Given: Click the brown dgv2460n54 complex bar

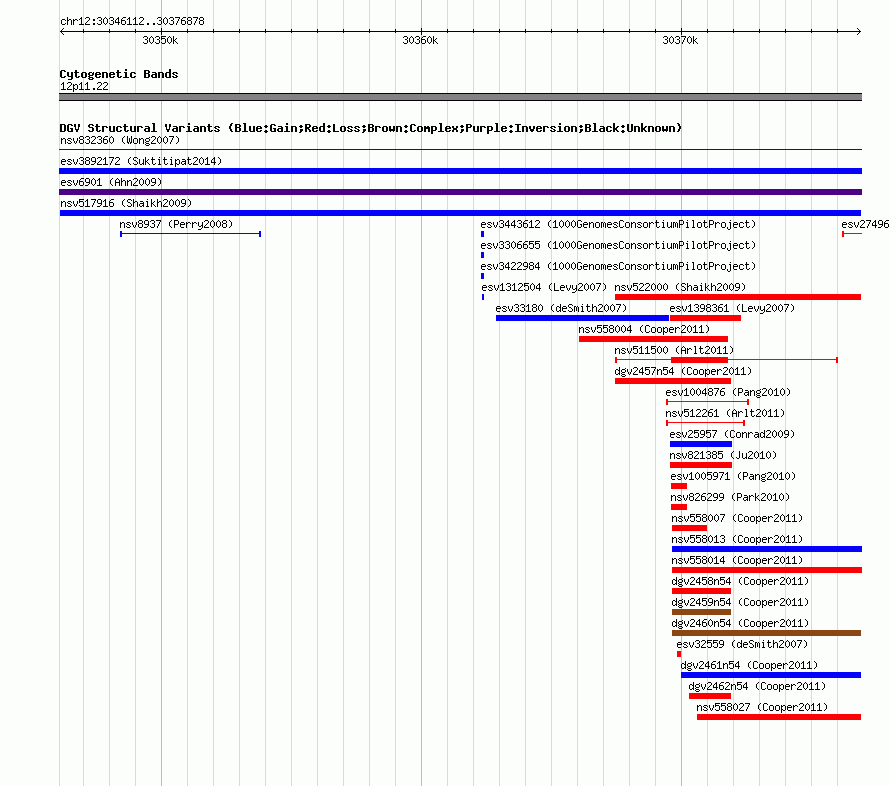Looking at the screenshot, I should coord(766,633).
